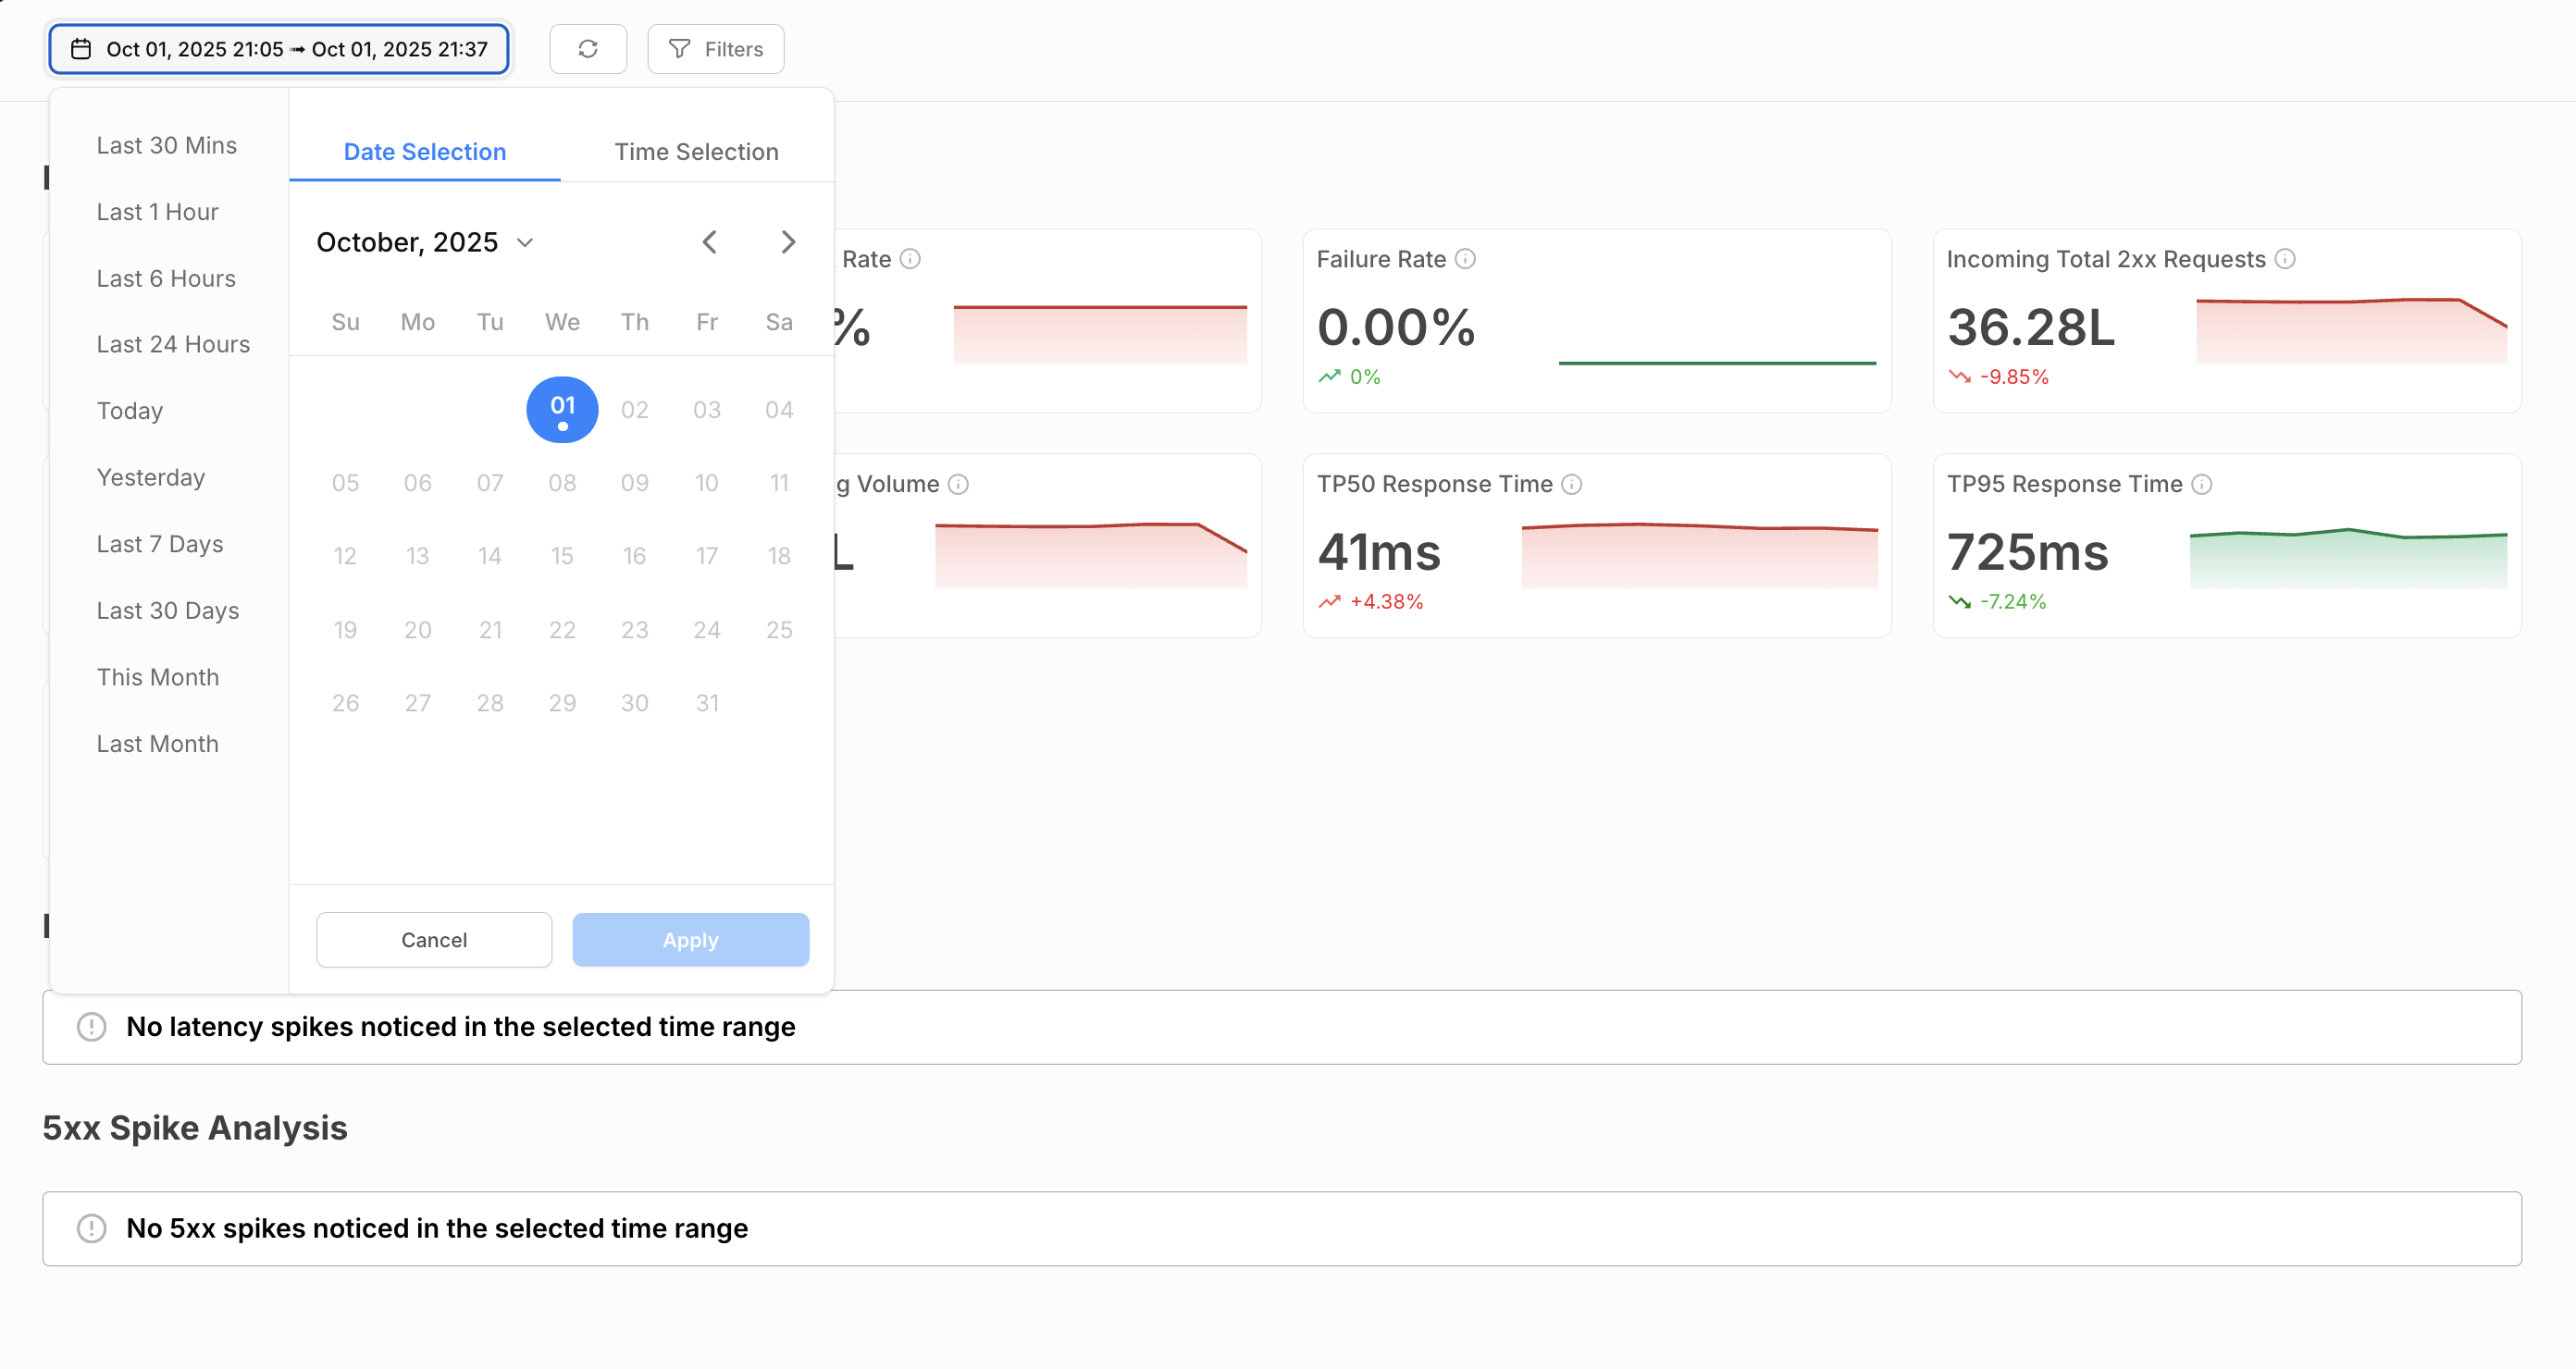This screenshot has width=2576, height=1369.
Task: Click info icon by Incoming Total 2xx Requests
Action: (x=2284, y=259)
